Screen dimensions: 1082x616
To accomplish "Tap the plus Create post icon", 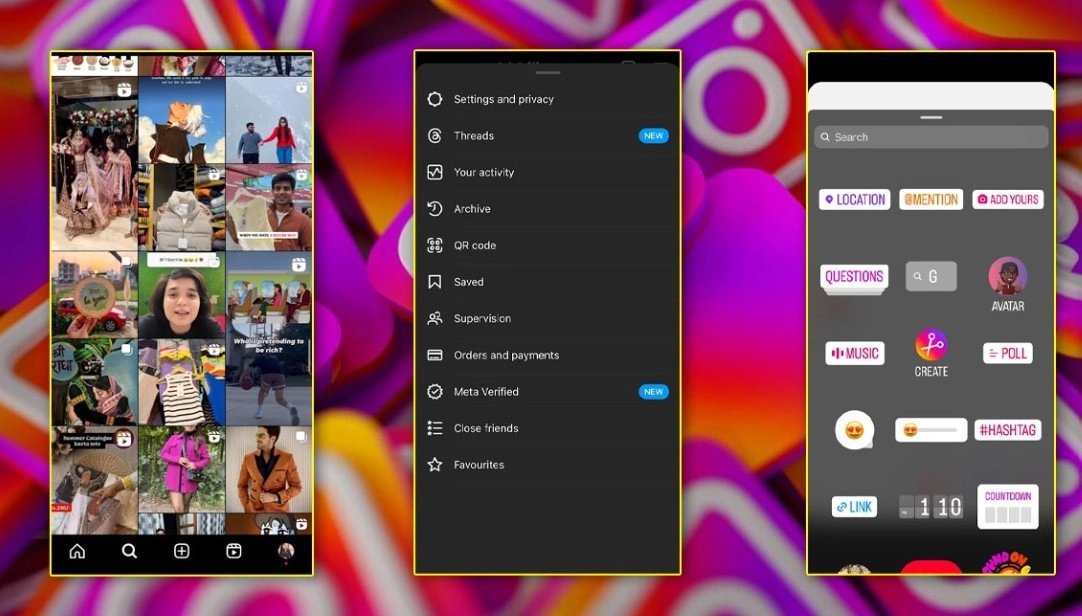I will pos(181,550).
